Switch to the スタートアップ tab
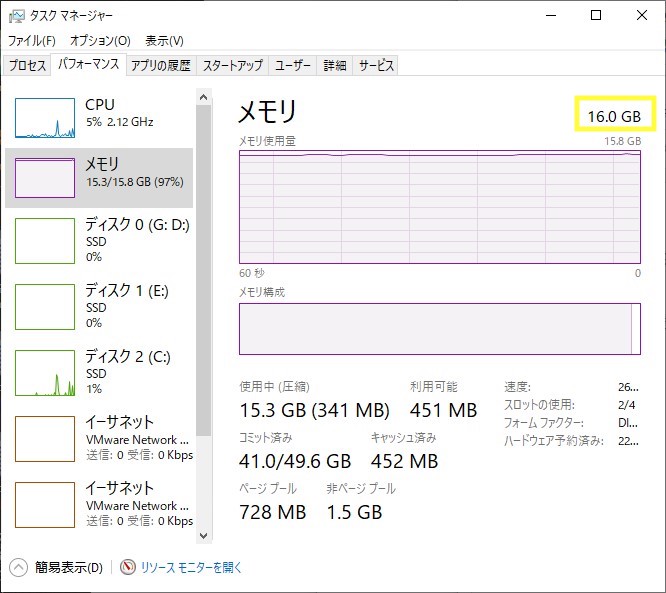This screenshot has height=593, width=666. coord(232,65)
